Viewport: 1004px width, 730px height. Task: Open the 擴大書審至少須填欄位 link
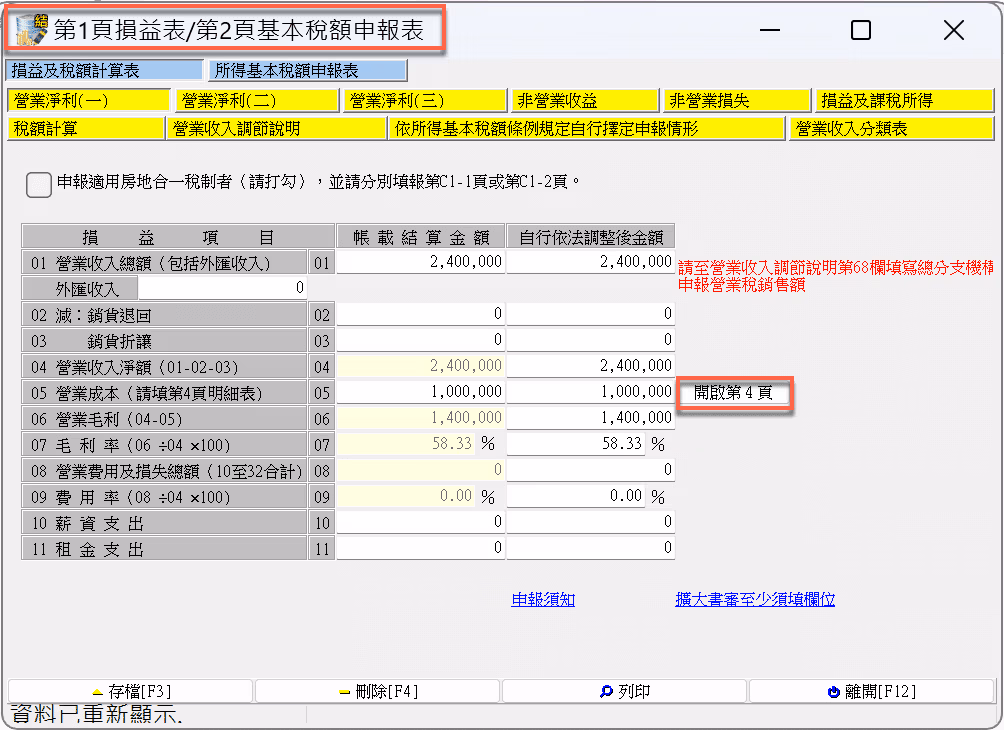[755, 599]
